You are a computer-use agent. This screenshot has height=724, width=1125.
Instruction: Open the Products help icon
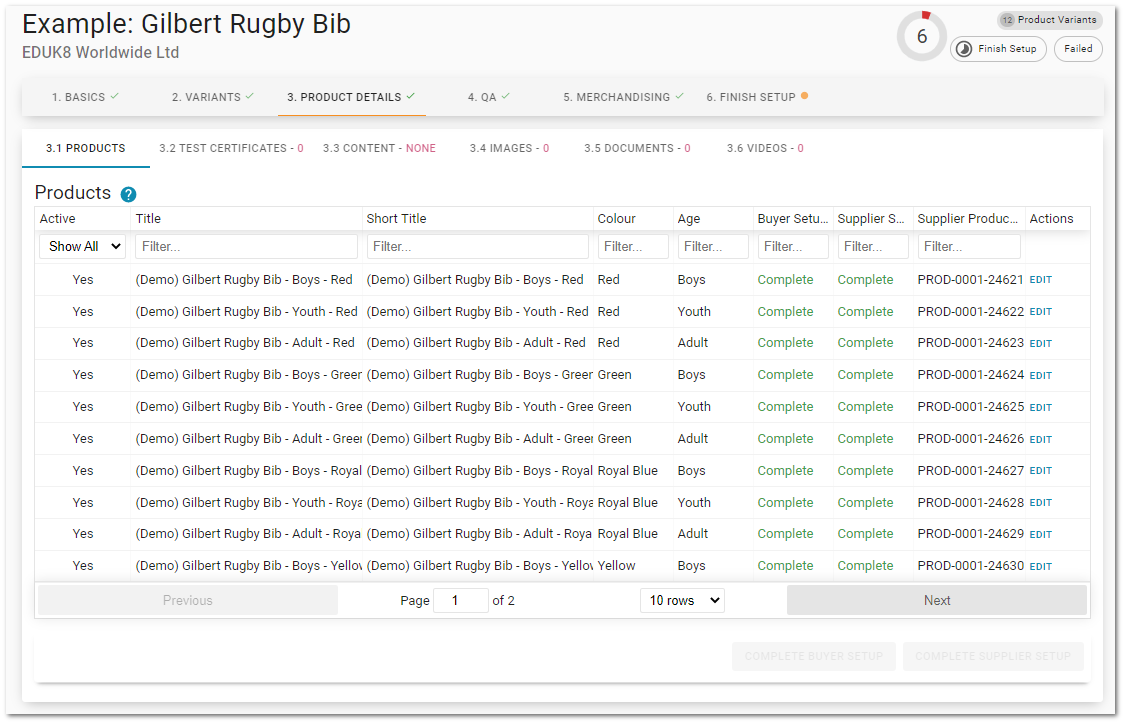click(x=128, y=194)
